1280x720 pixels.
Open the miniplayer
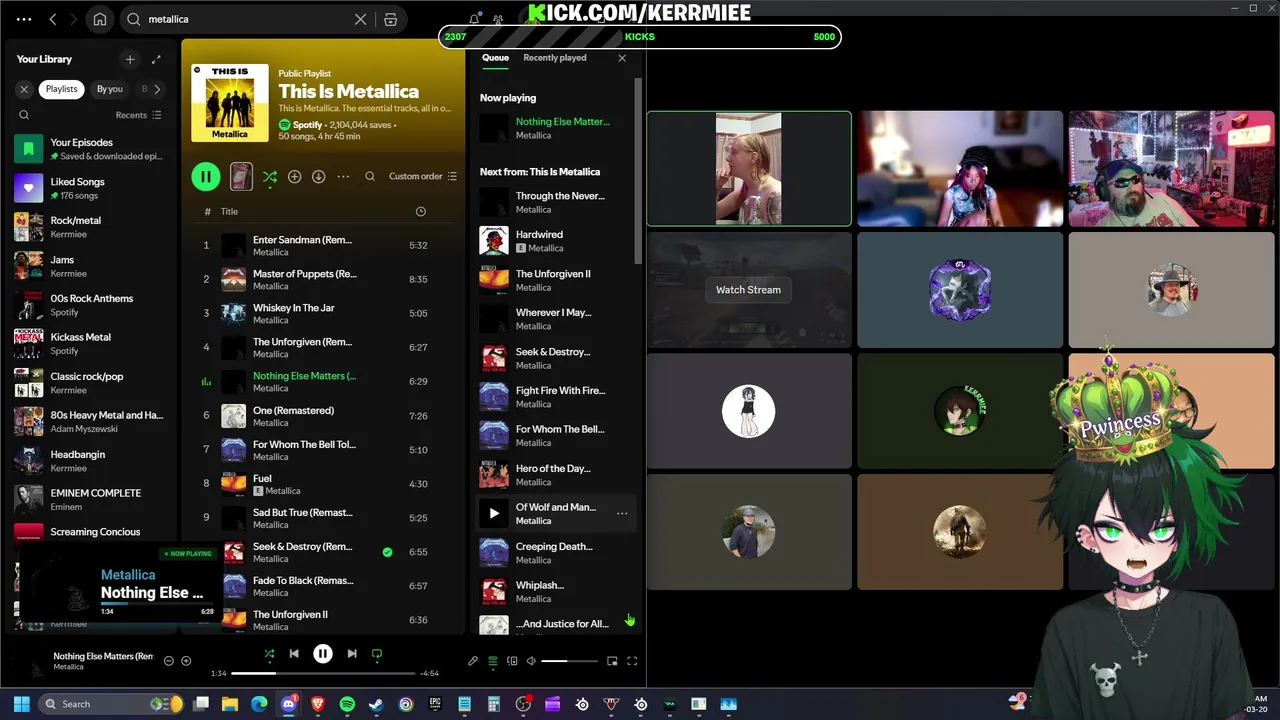tap(612, 661)
